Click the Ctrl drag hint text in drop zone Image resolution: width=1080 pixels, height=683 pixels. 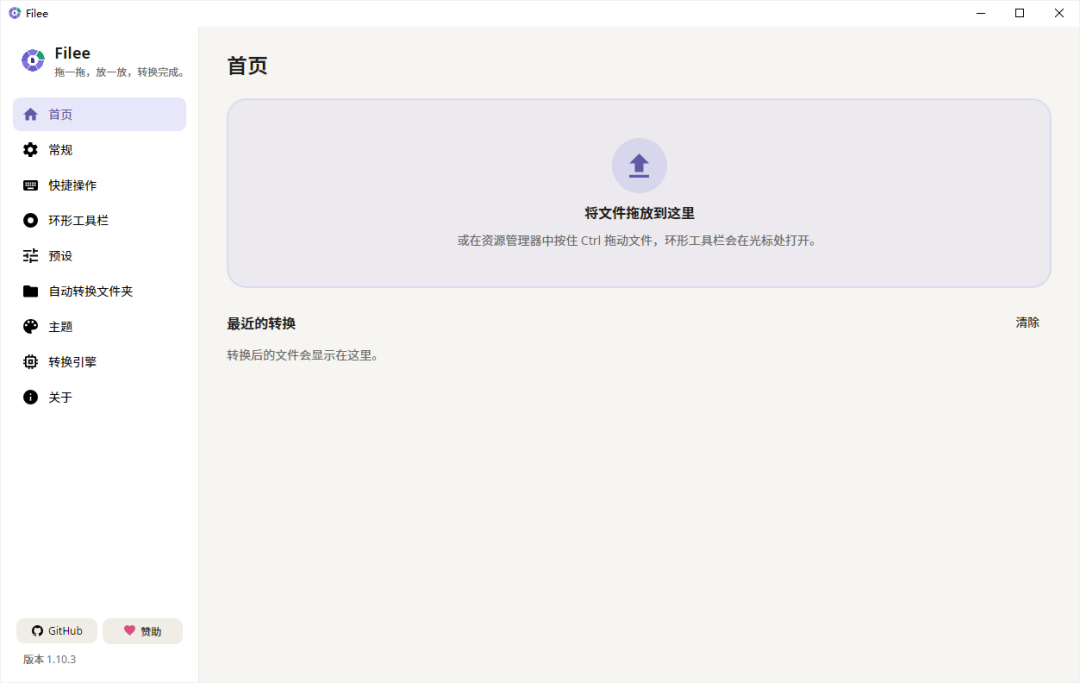click(x=637, y=240)
